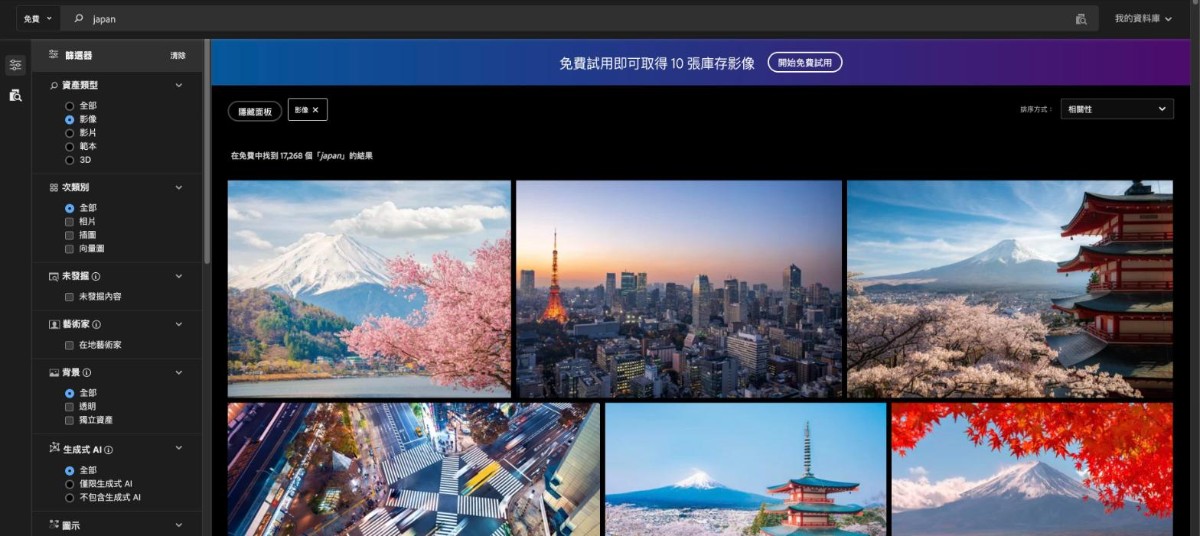Open the info icon next to 未發掘
Screen dimensions: 1200x536
coord(96,276)
